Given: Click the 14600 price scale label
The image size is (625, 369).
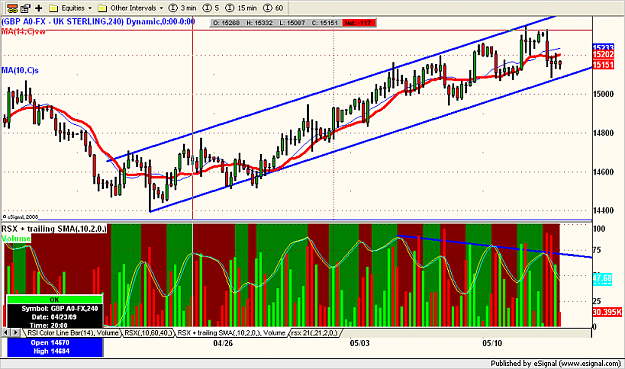Looking at the screenshot, I should pos(604,172).
